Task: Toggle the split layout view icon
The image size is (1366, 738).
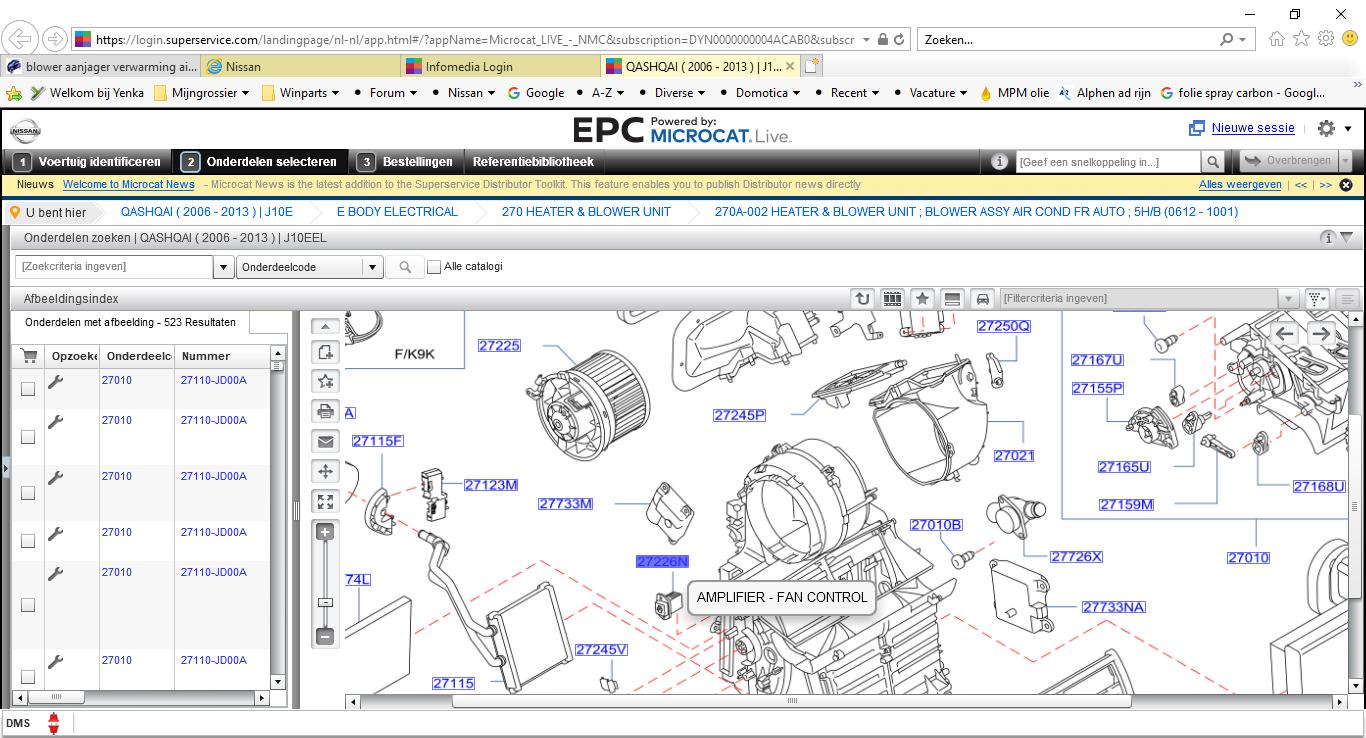Action: pos(952,298)
